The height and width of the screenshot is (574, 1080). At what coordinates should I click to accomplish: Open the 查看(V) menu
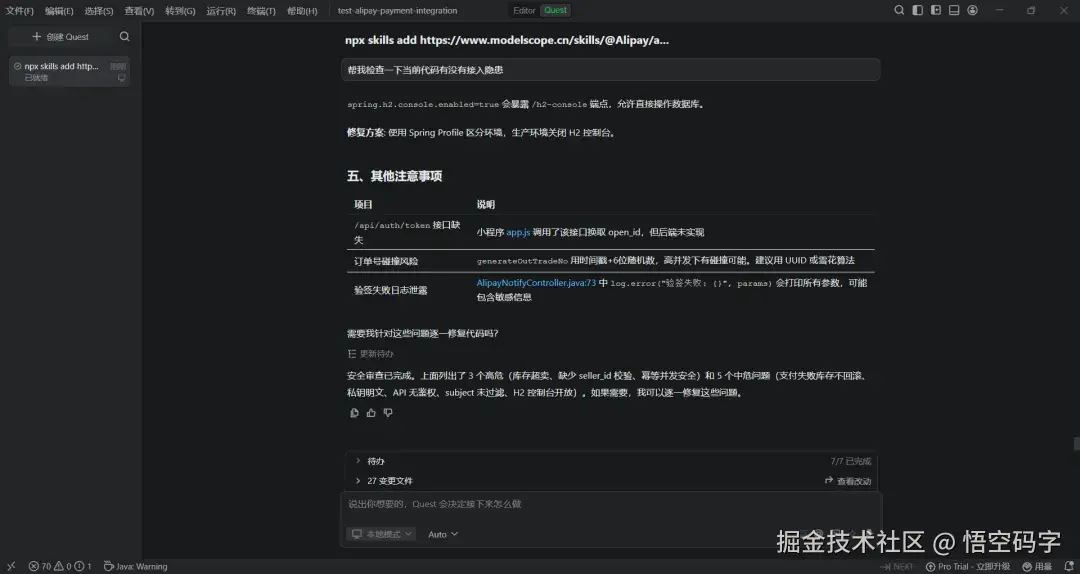tap(139, 11)
